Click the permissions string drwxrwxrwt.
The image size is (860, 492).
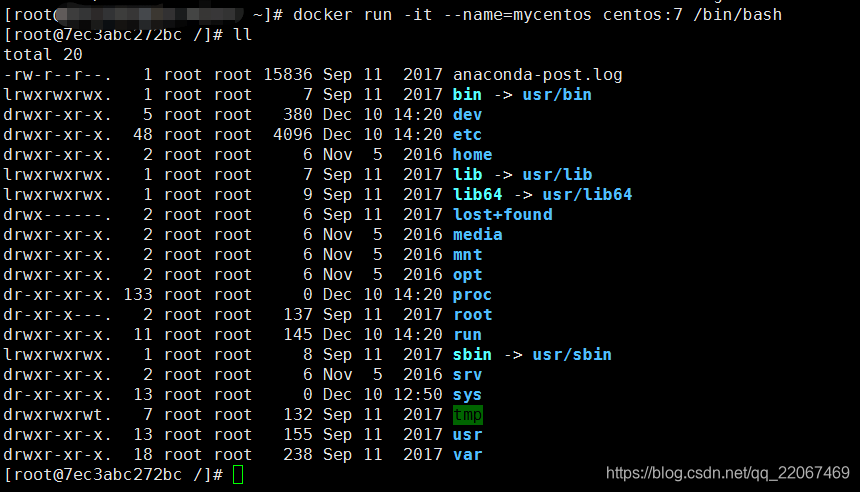[x=58, y=415]
